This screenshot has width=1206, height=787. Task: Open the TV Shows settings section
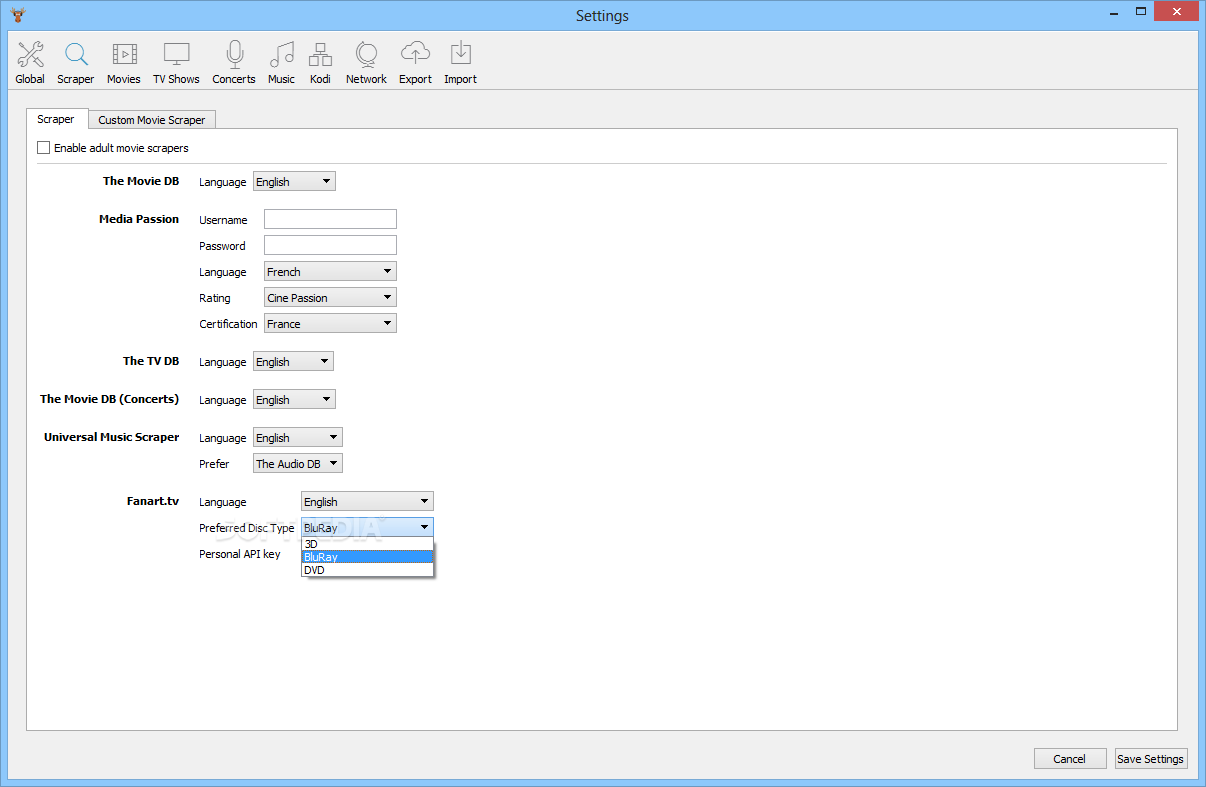176,62
